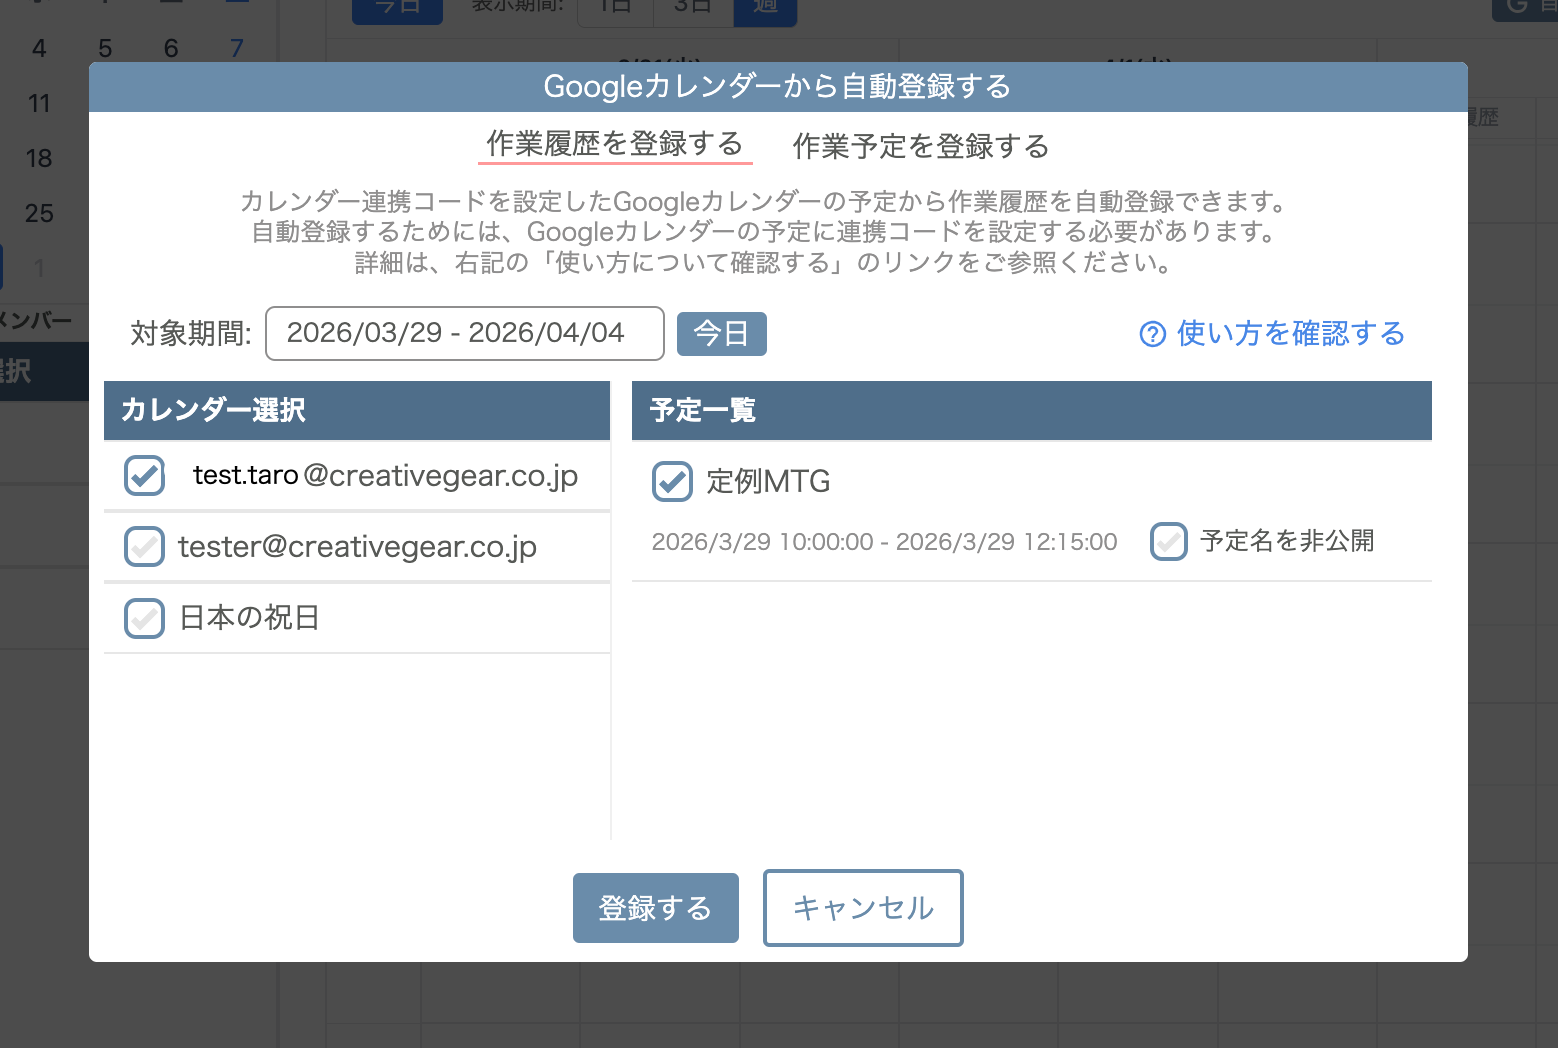1558x1048 pixels.
Task: Select the 作業履歴を登録する tab
Action: [614, 145]
